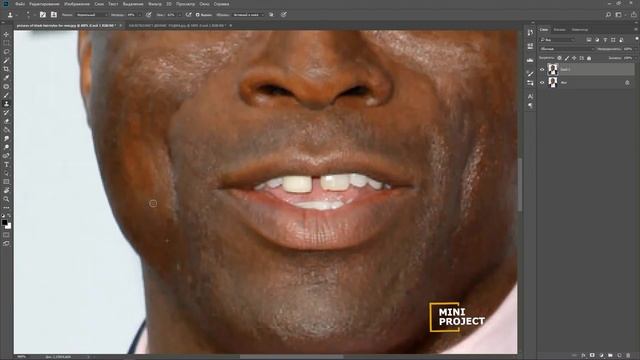Open the Opacity slider arrow in options bar
The height and width of the screenshot is (360, 640).
[140, 15]
